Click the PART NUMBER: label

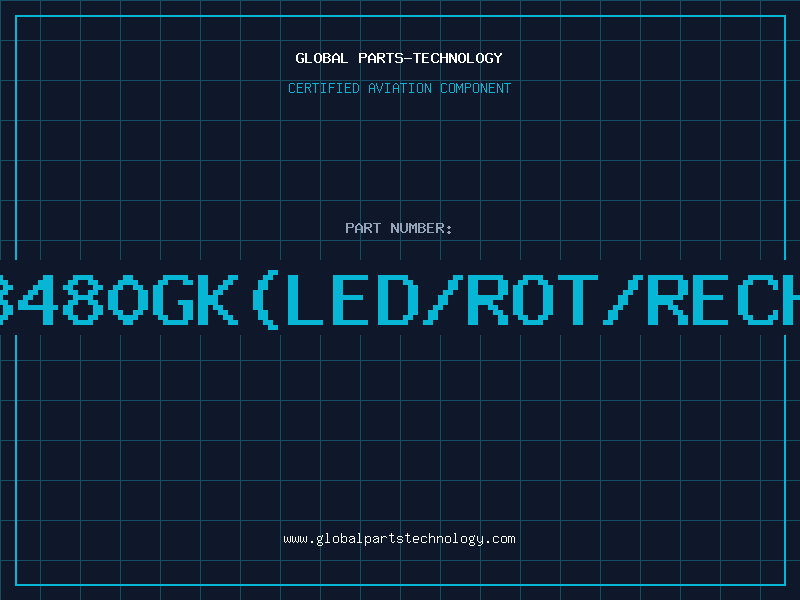coord(399,228)
